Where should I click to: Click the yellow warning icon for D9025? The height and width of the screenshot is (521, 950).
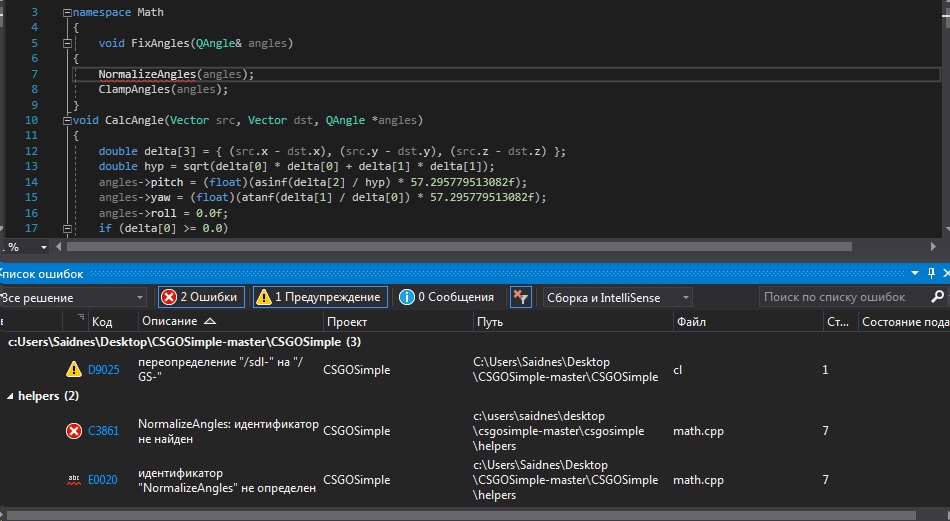74,369
